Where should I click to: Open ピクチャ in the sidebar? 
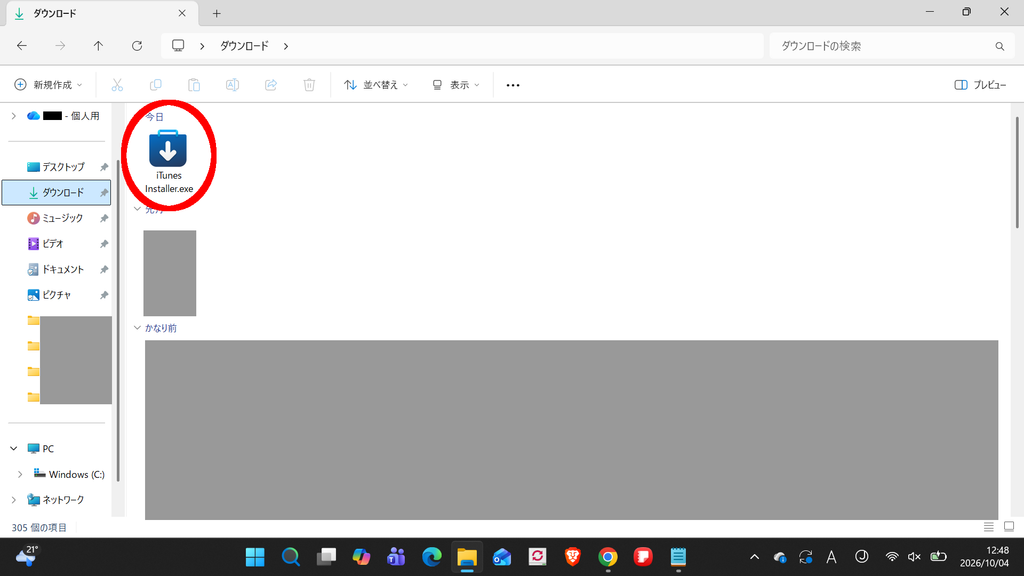pos(57,295)
